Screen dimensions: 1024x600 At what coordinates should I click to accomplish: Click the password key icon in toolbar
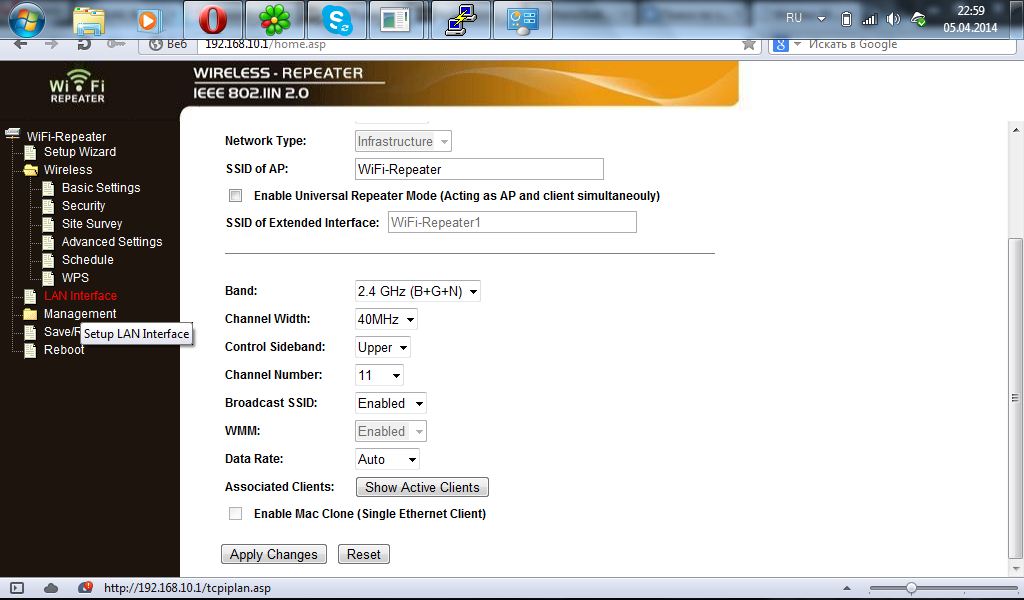tap(116, 44)
